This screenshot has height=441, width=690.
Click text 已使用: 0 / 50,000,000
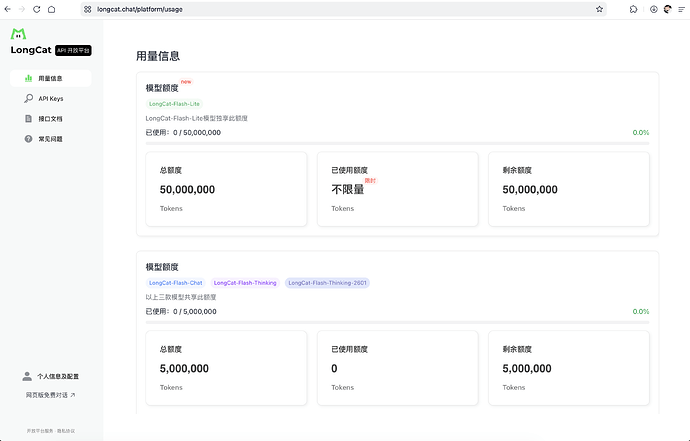pos(183,132)
